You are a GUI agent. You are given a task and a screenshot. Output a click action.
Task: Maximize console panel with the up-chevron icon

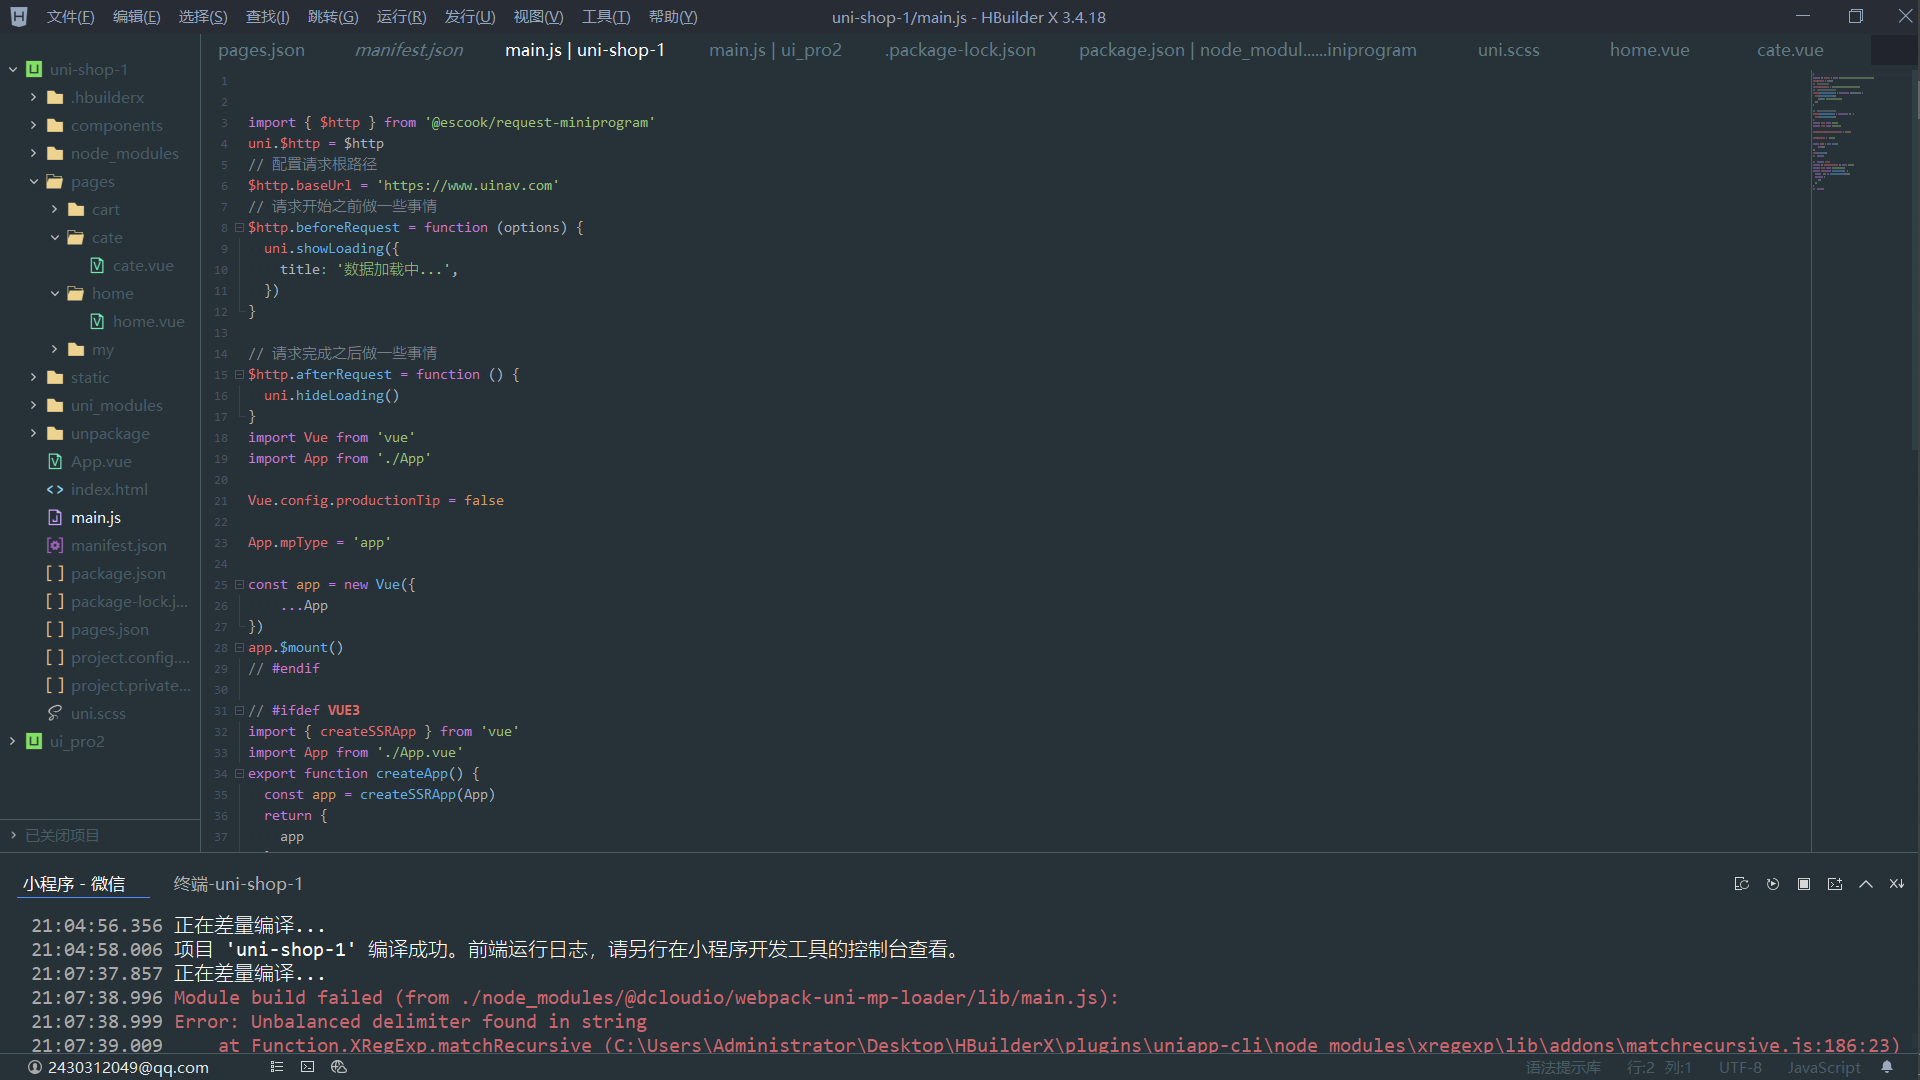pyautogui.click(x=1866, y=884)
